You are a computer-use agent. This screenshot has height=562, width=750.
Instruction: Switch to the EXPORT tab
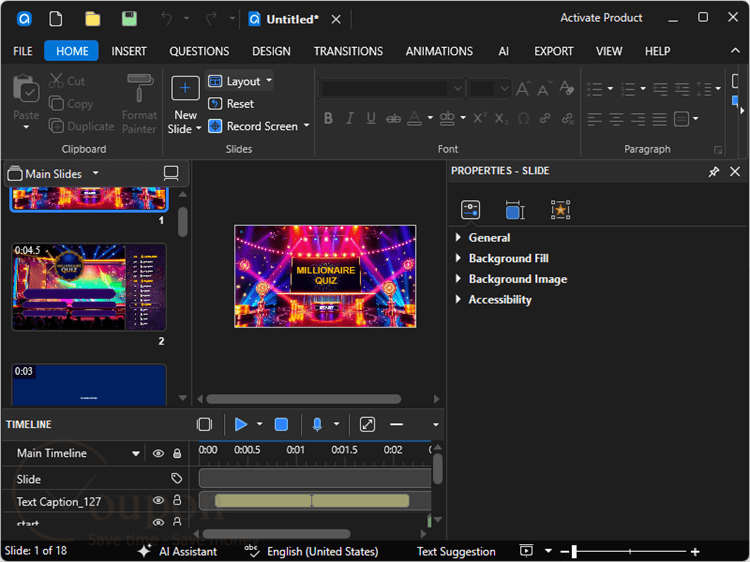[x=553, y=51]
